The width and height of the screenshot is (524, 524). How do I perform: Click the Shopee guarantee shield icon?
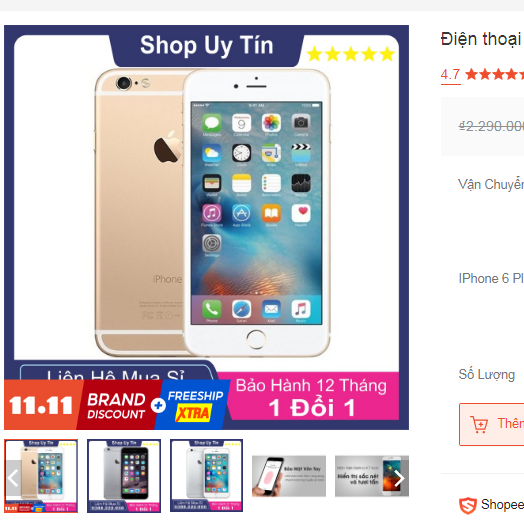point(468,506)
